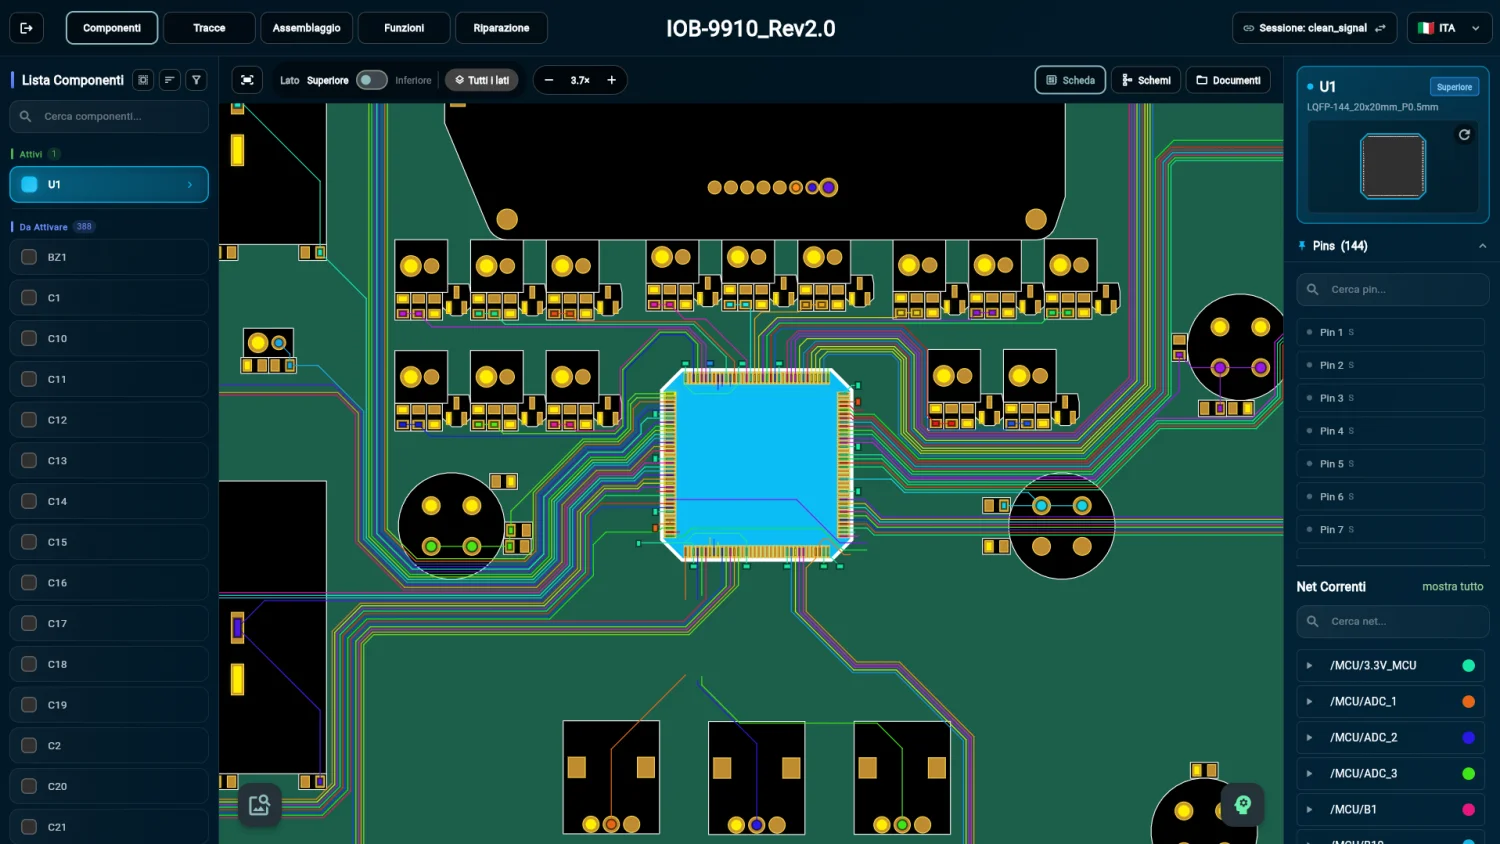
Task: Check the C13 component checkbox
Action: pyautogui.click(x=29, y=461)
